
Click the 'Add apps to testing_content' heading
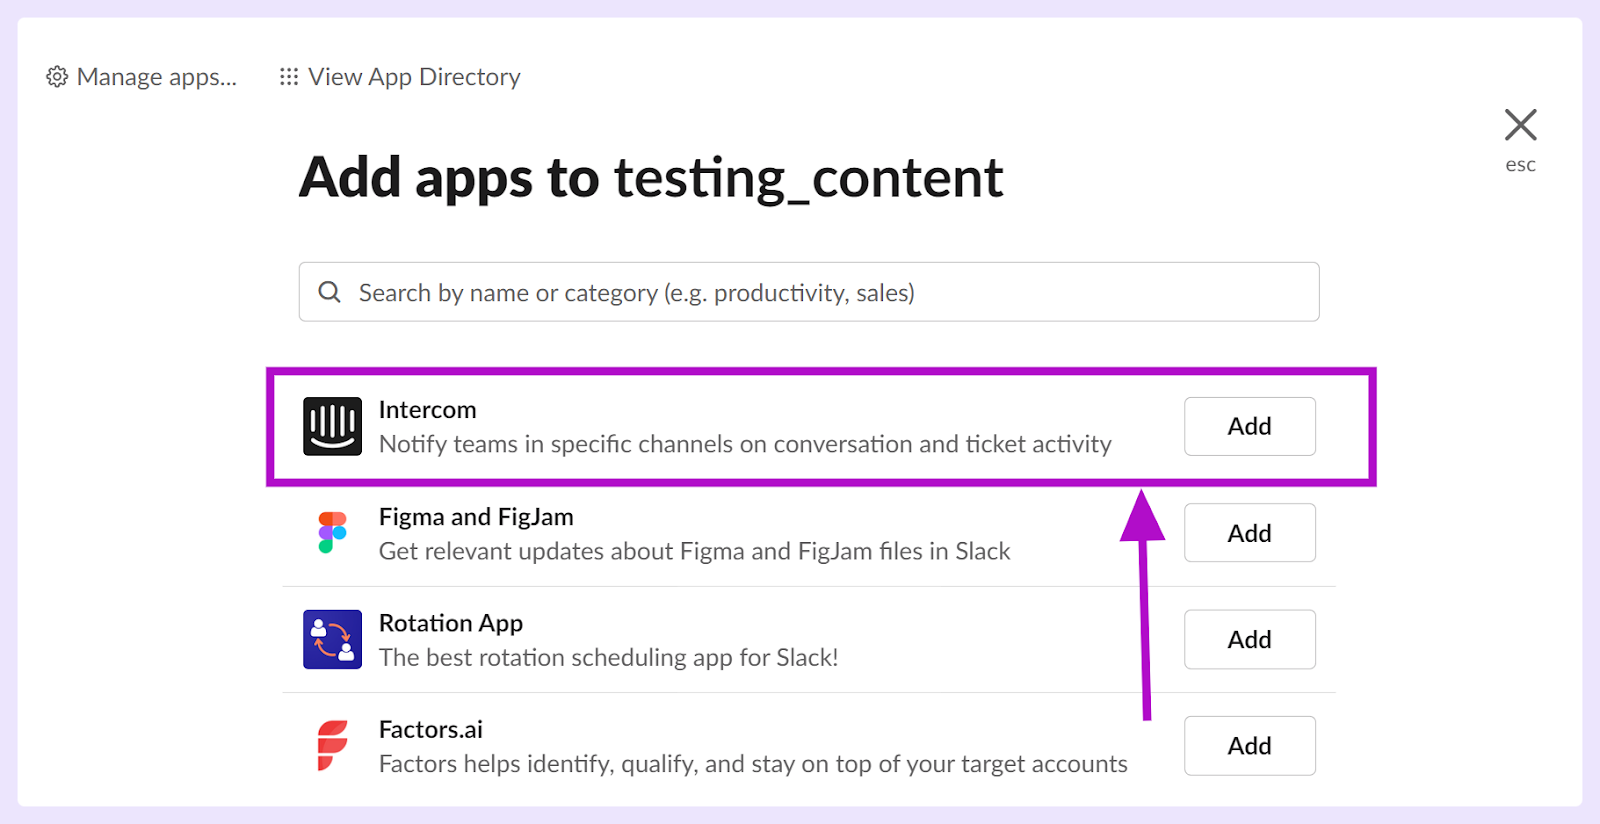[x=651, y=178]
